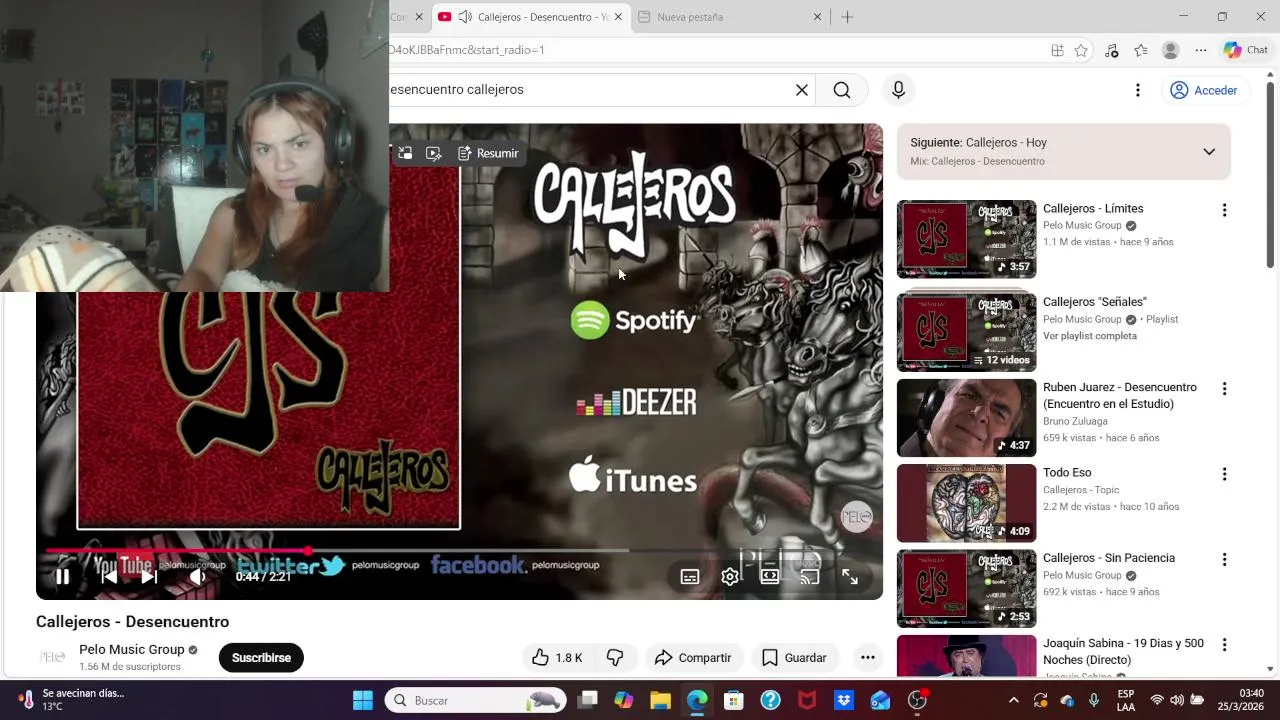Viewport: 1280px width, 720px height.
Task: Close the Nueva pestaña tab
Action: [x=817, y=17]
